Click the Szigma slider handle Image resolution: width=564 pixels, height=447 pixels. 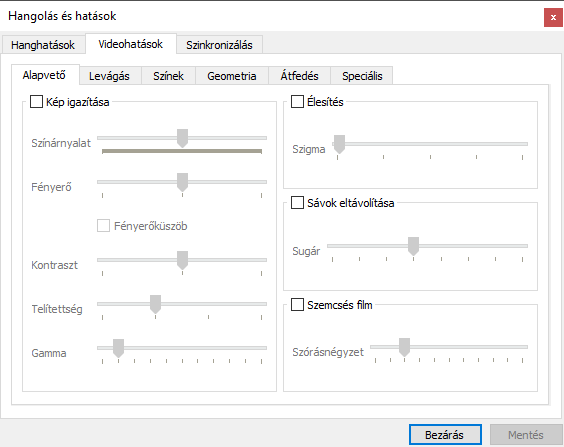click(x=339, y=144)
